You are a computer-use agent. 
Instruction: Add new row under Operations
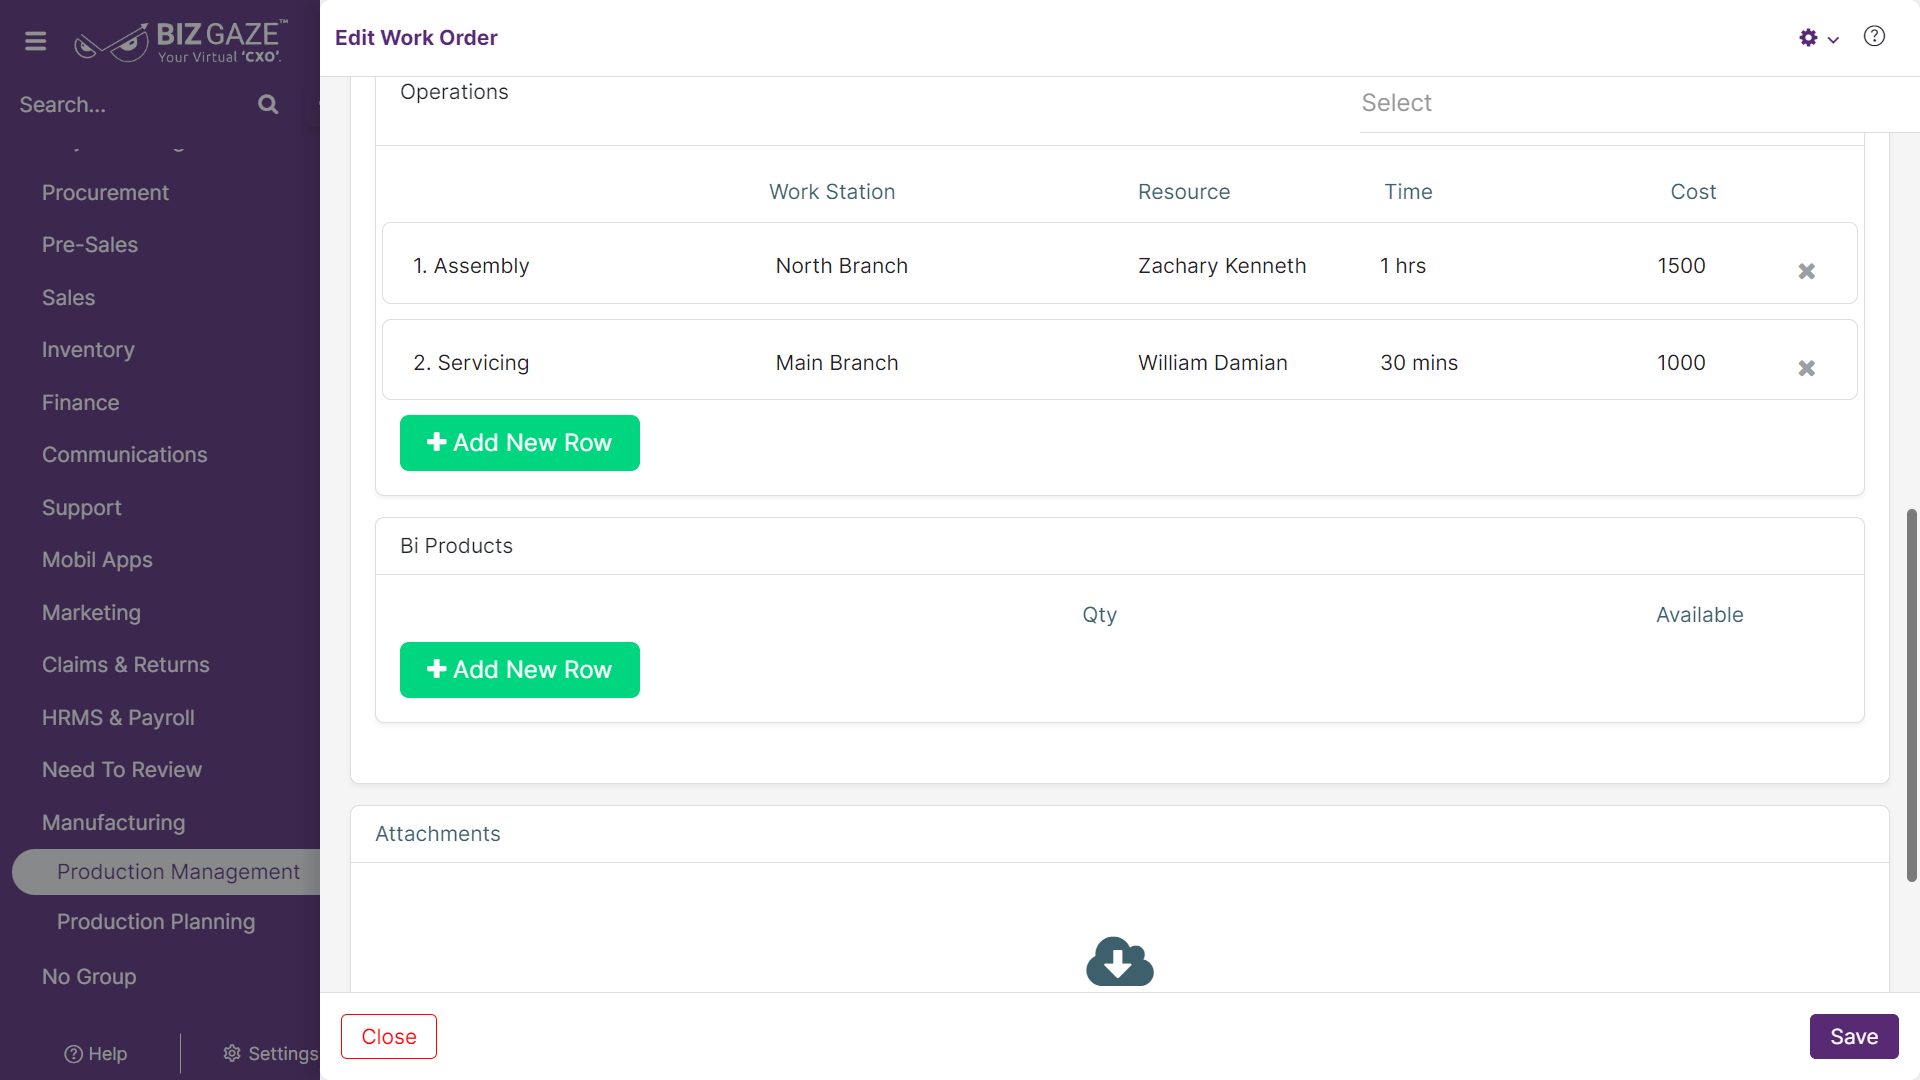(520, 443)
